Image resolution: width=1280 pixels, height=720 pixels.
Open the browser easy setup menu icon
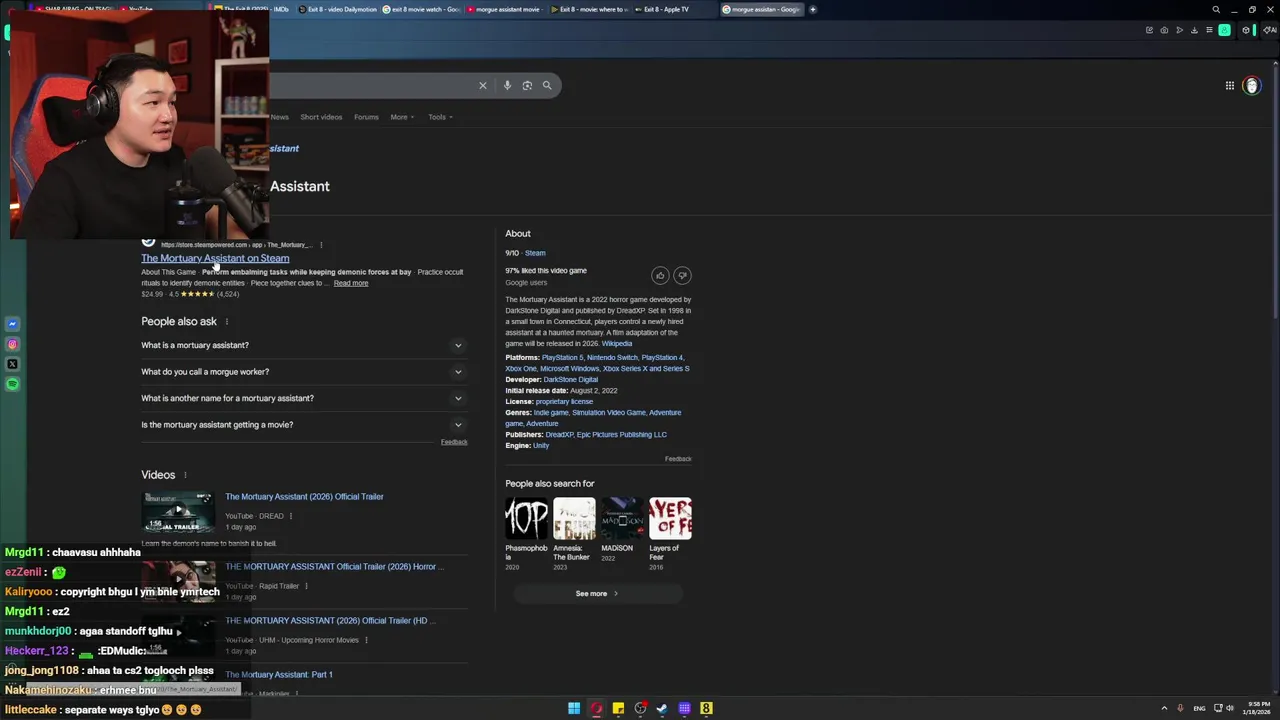coord(1209,30)
